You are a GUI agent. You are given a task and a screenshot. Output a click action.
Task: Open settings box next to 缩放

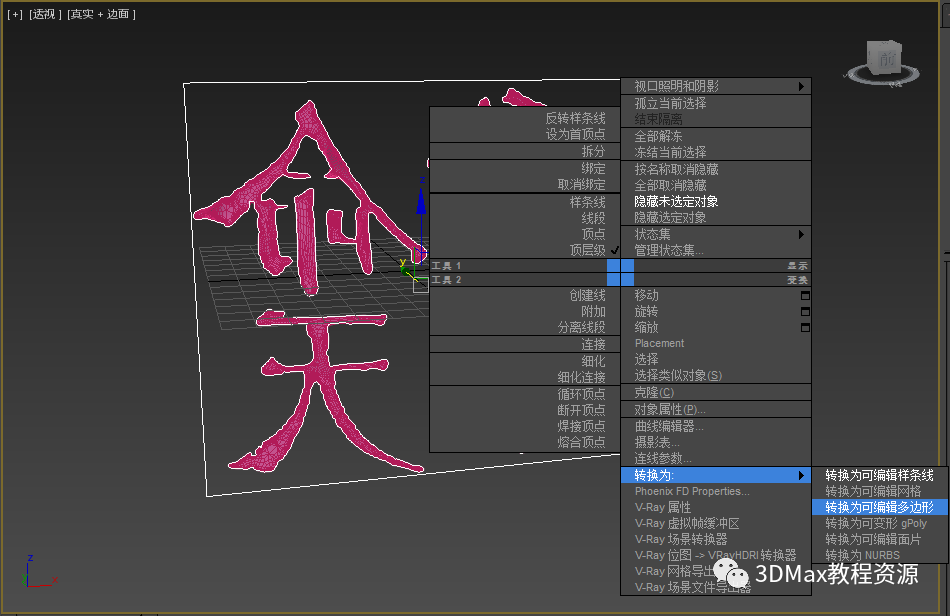coord(805,328)
